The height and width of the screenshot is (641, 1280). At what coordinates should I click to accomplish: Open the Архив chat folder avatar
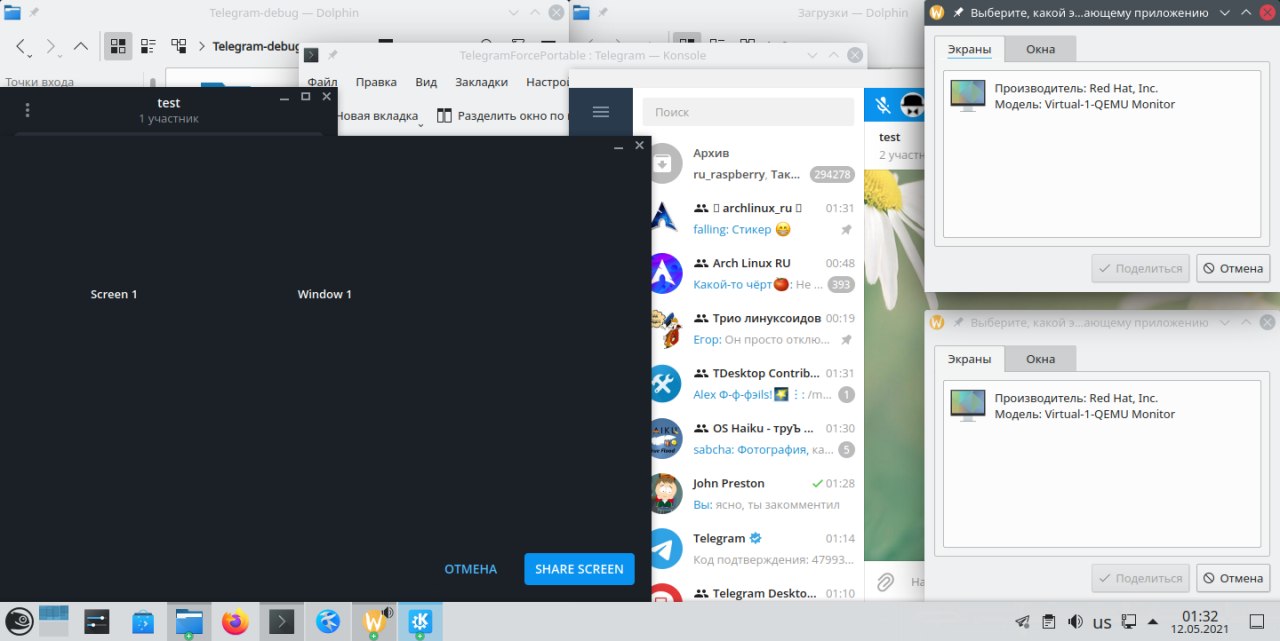pos(666,163)
